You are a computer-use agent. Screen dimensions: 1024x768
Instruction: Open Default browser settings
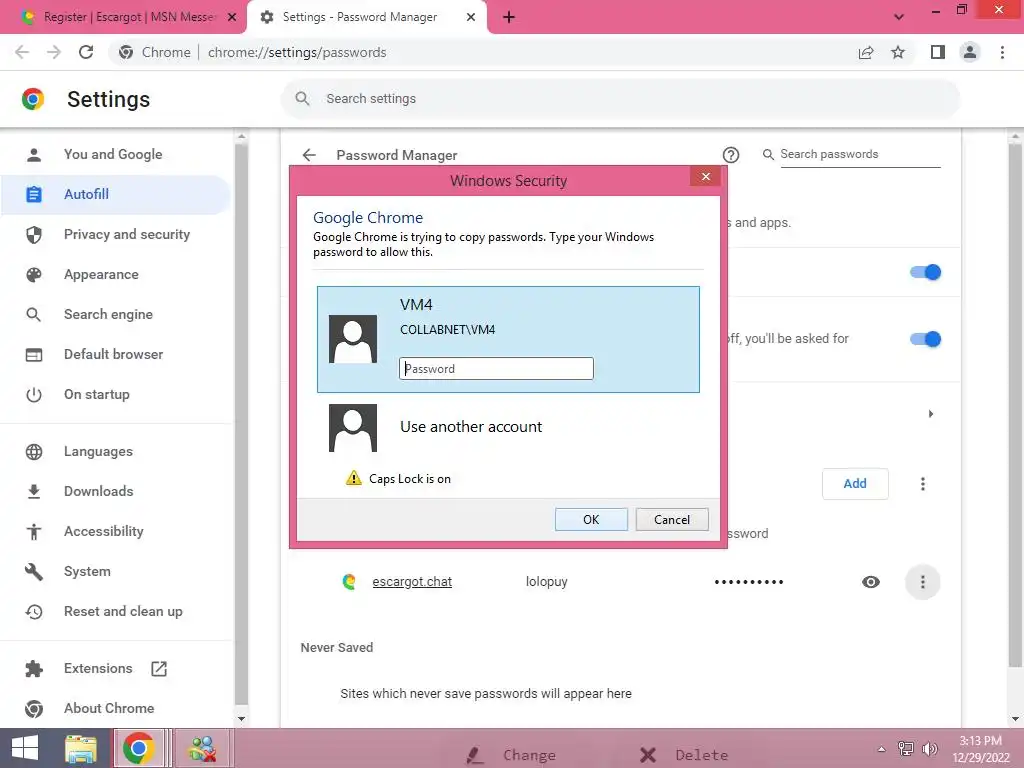click(x=116, y=354)
